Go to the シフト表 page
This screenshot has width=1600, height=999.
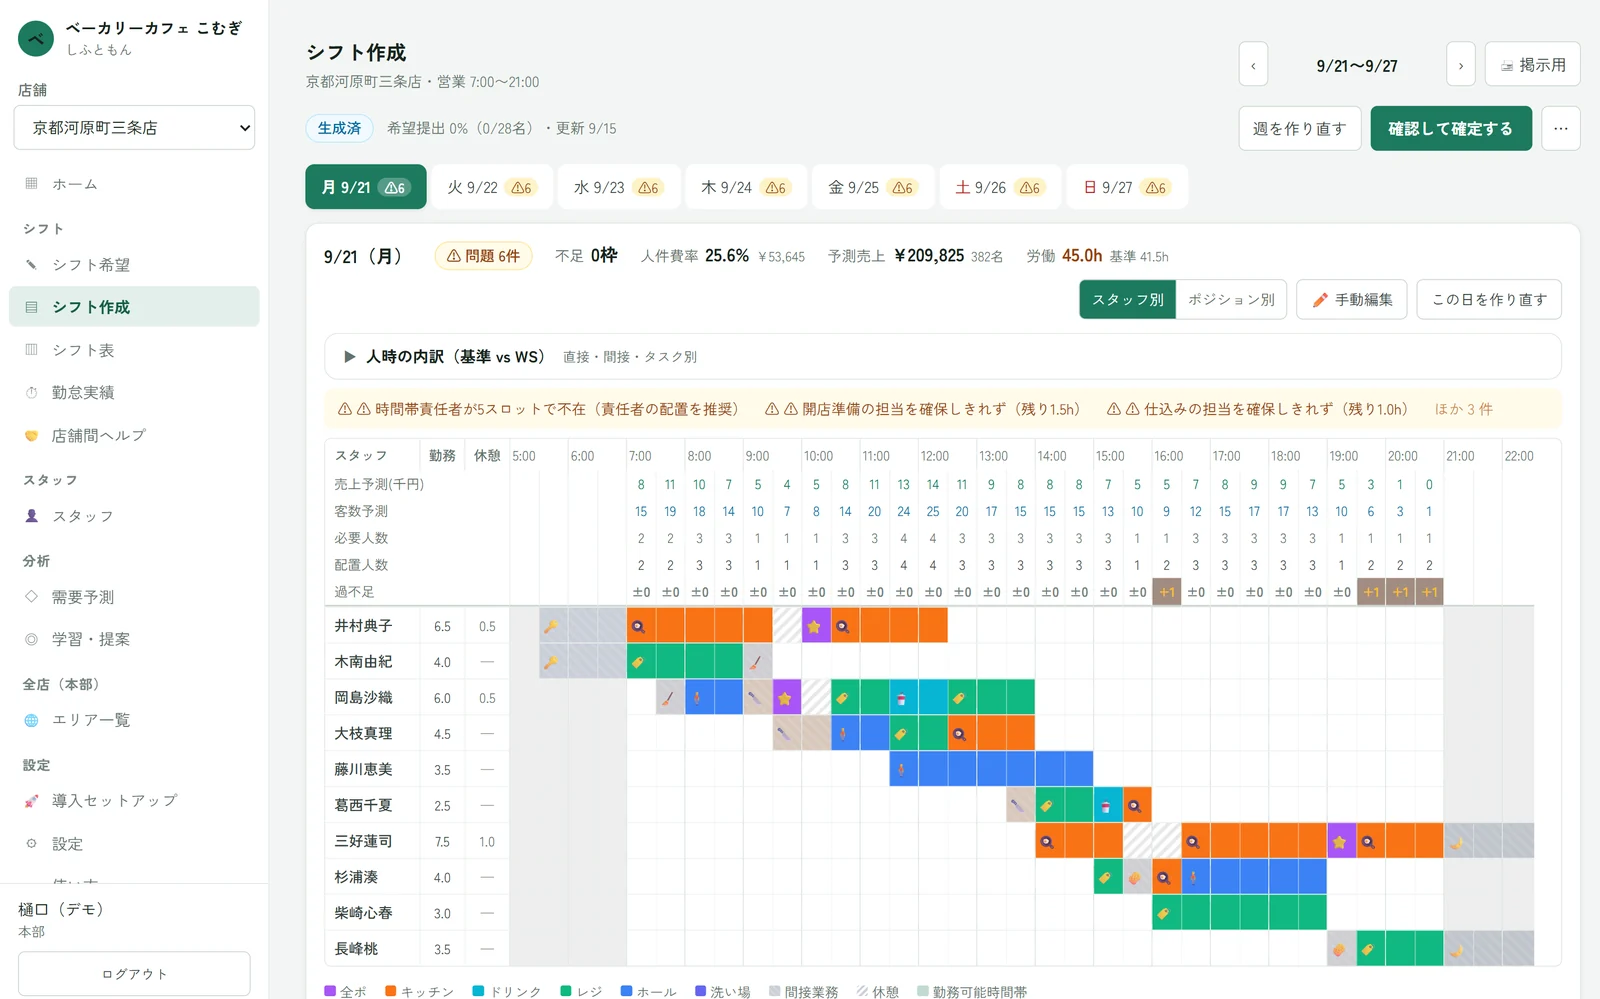pyautogui.click(x=134, y=350)
